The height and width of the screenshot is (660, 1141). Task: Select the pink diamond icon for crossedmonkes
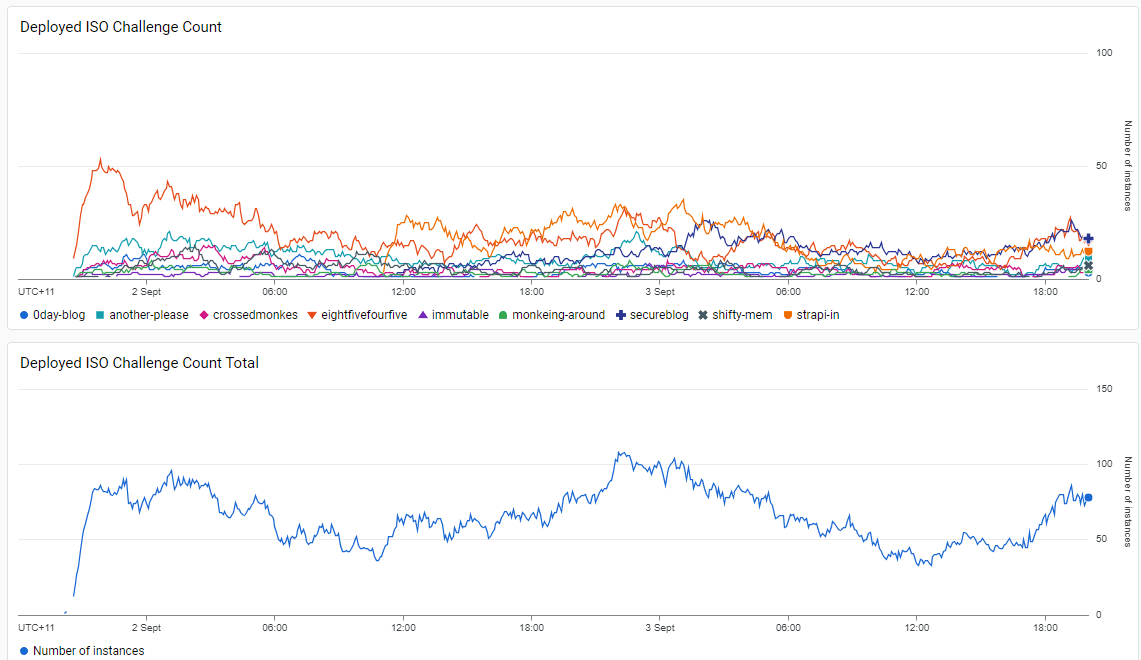[x=204, y=315]
